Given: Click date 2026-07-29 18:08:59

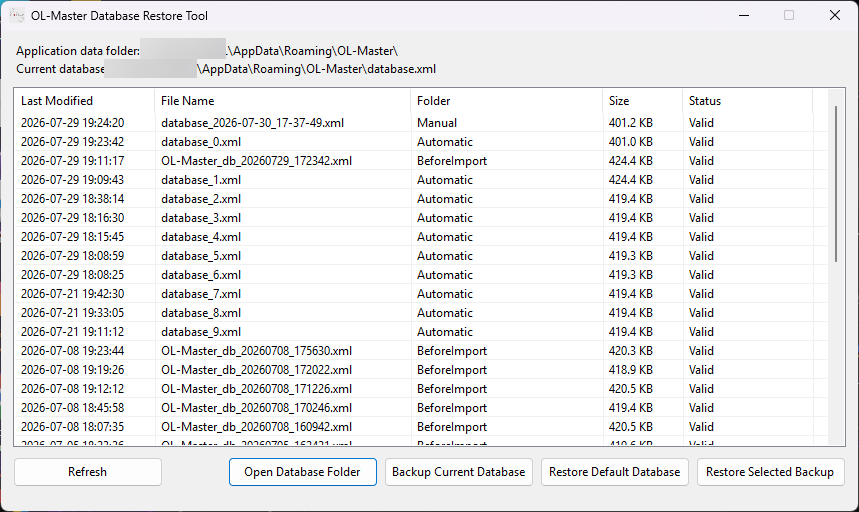Looking at the screenshot, I should [72, 256].
